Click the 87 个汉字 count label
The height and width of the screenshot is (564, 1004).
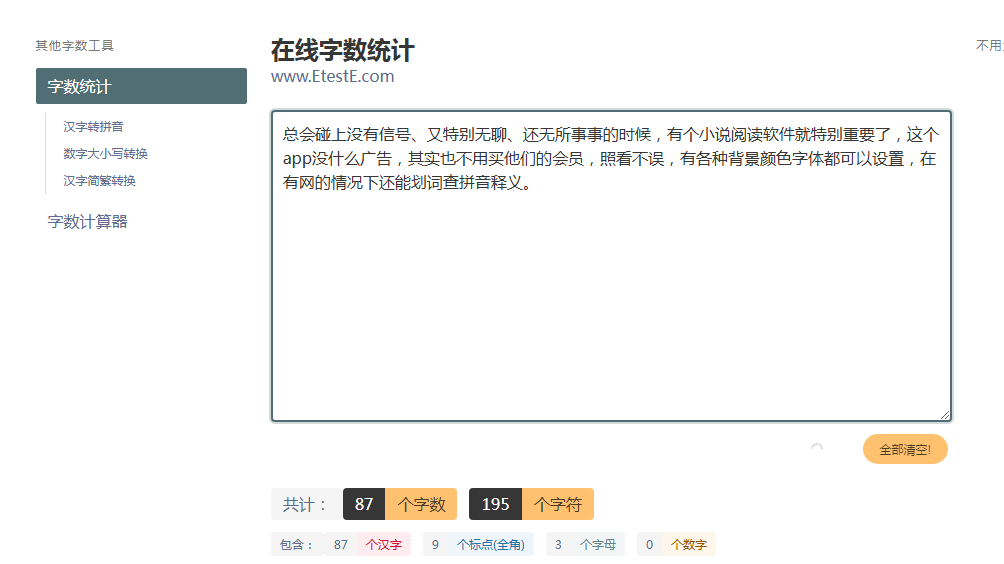(x=368, y=544)
